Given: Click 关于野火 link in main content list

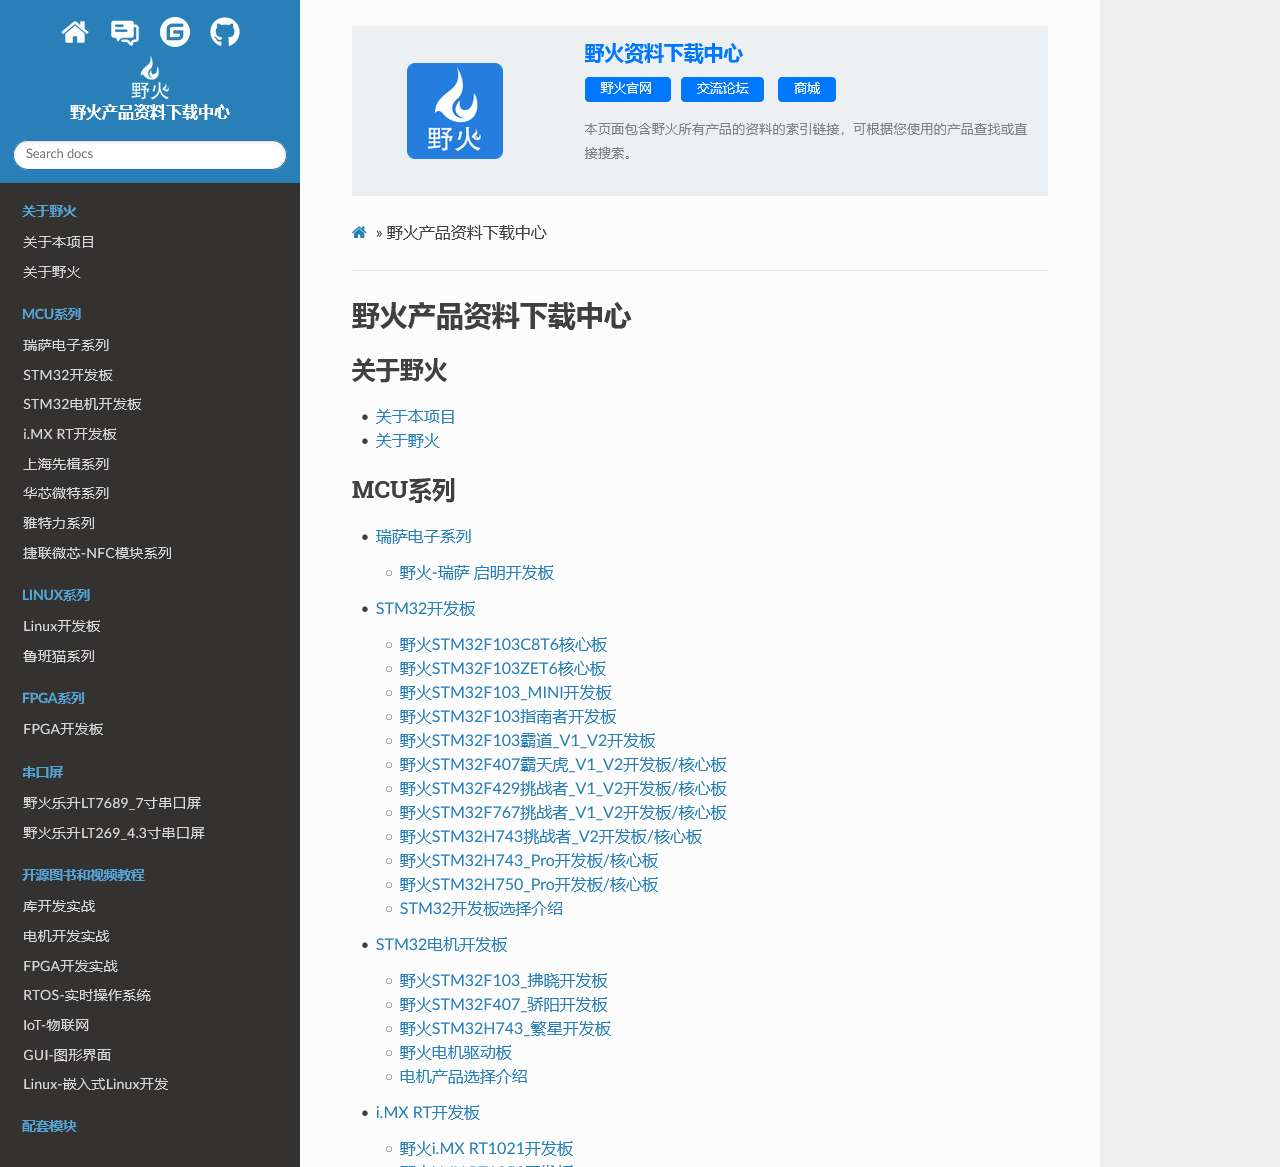Looking at the screenshot, I should [x=407, y=441].
